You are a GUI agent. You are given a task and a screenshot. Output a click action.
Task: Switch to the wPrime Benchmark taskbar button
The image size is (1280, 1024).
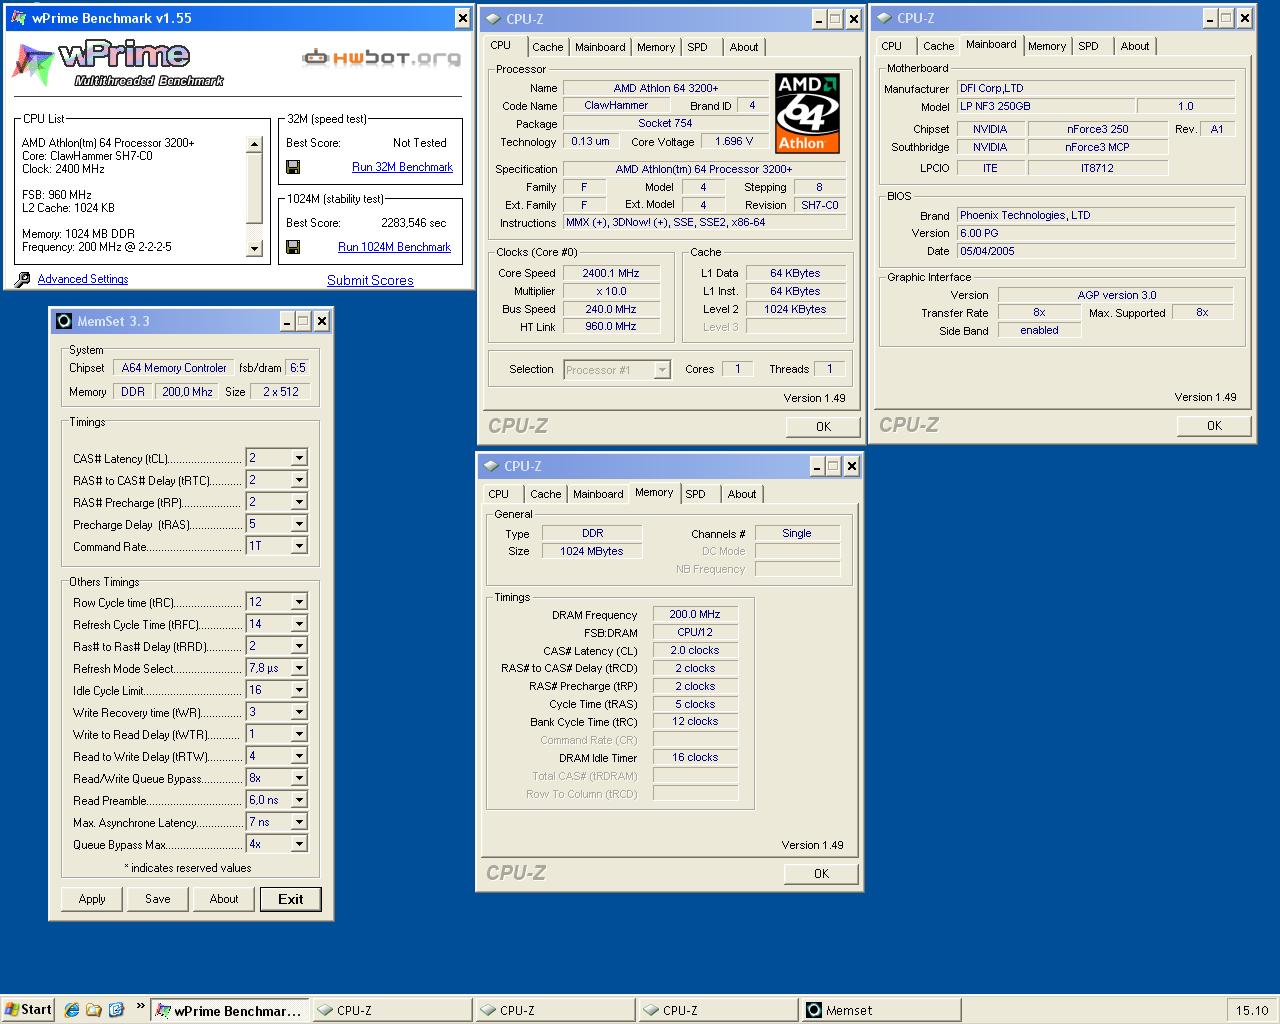point(230,1010)
